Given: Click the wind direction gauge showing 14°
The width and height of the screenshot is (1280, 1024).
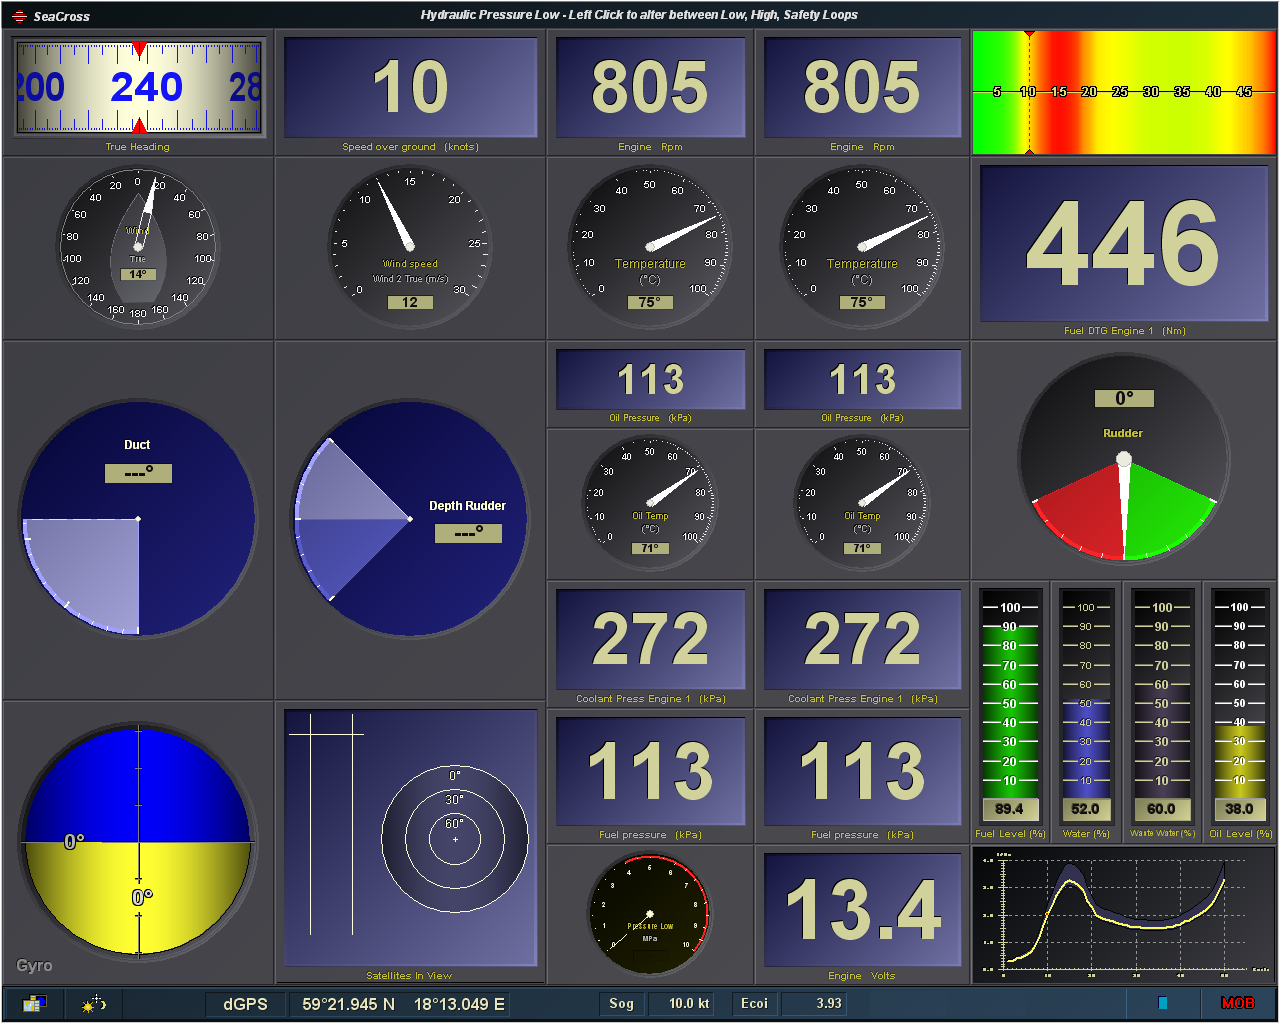Looking at the screenshot, I should 138,245.
